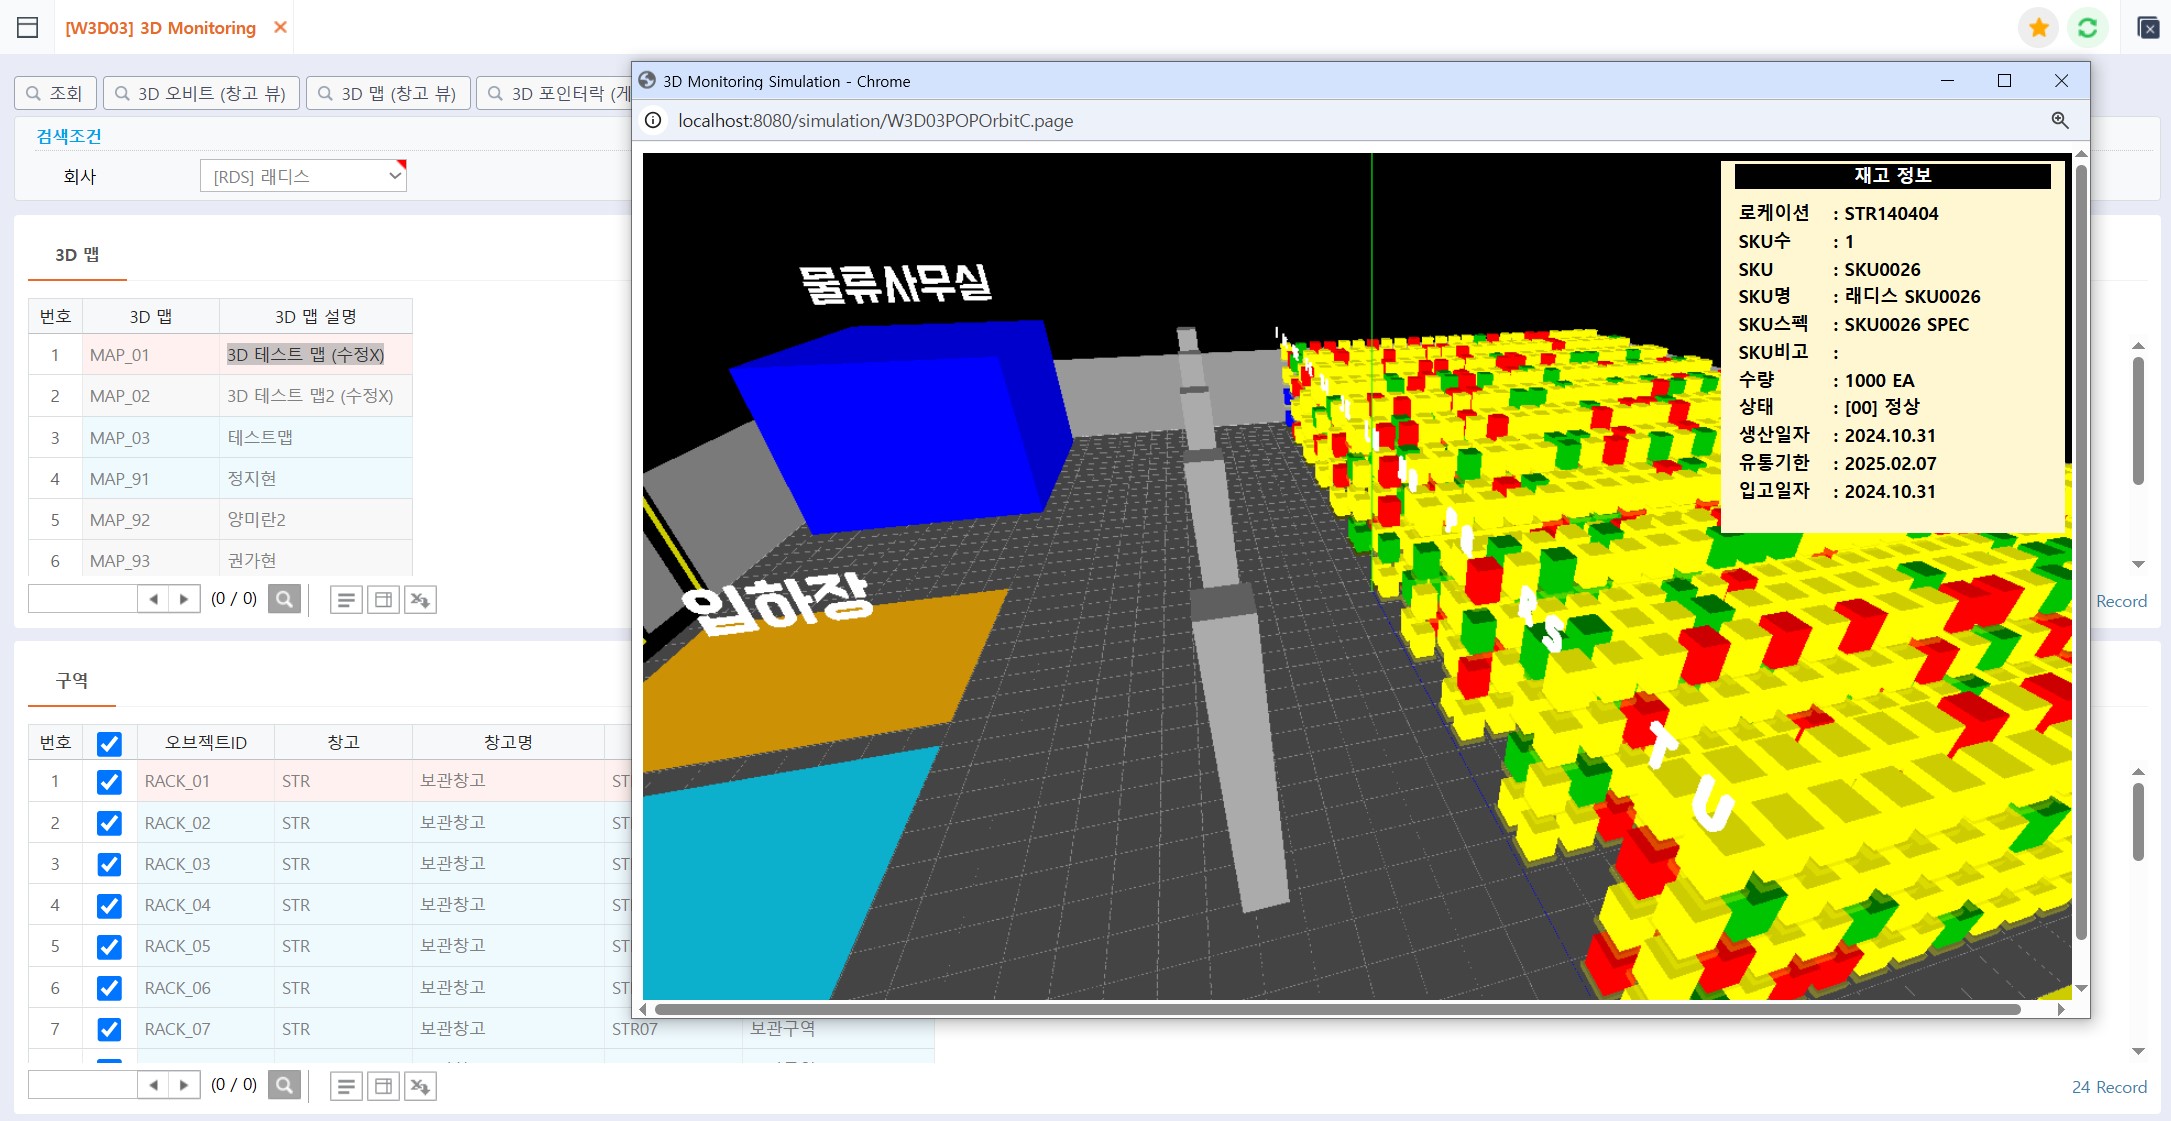Uncheck the RACK_05 row checkbox
2171x1121 pixels.
(x=109, y=946)
